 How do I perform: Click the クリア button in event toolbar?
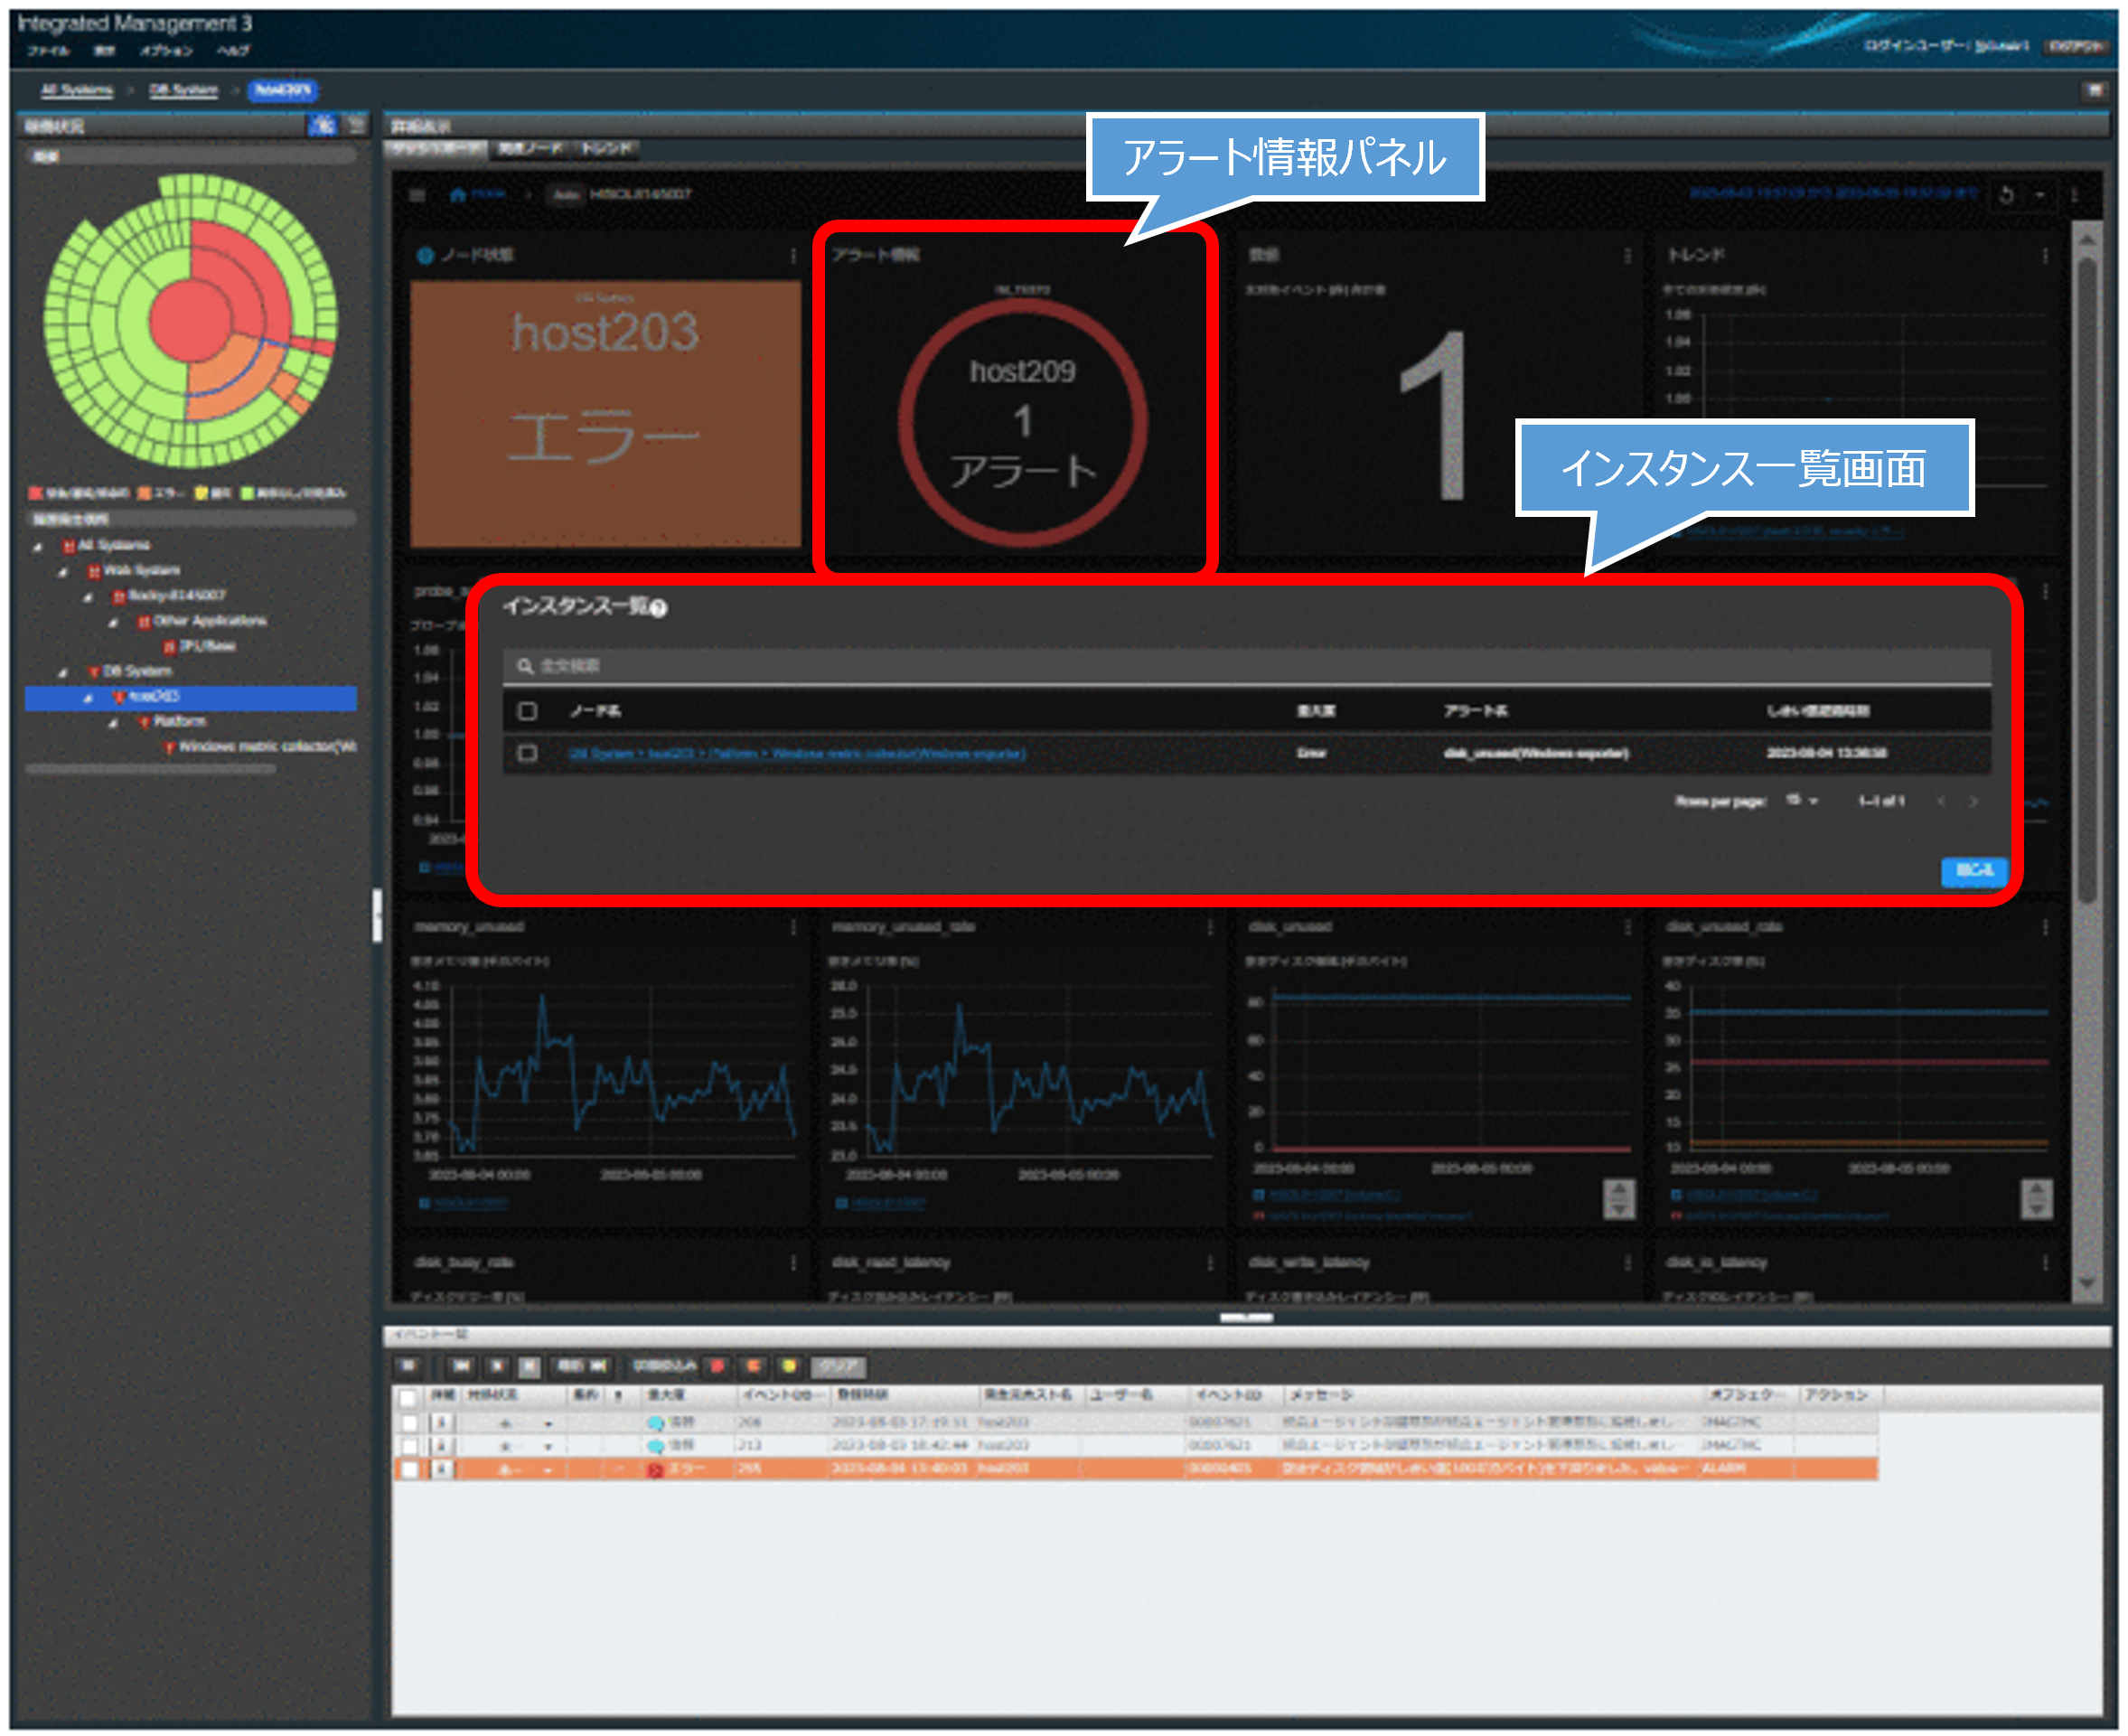click(x=839, y=1367)
